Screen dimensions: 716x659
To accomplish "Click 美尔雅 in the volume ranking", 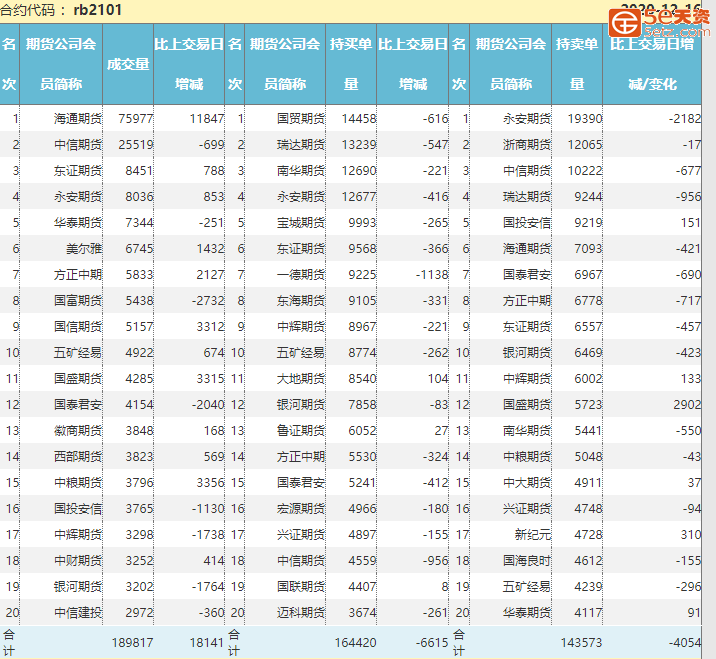I will coord(84,249).
